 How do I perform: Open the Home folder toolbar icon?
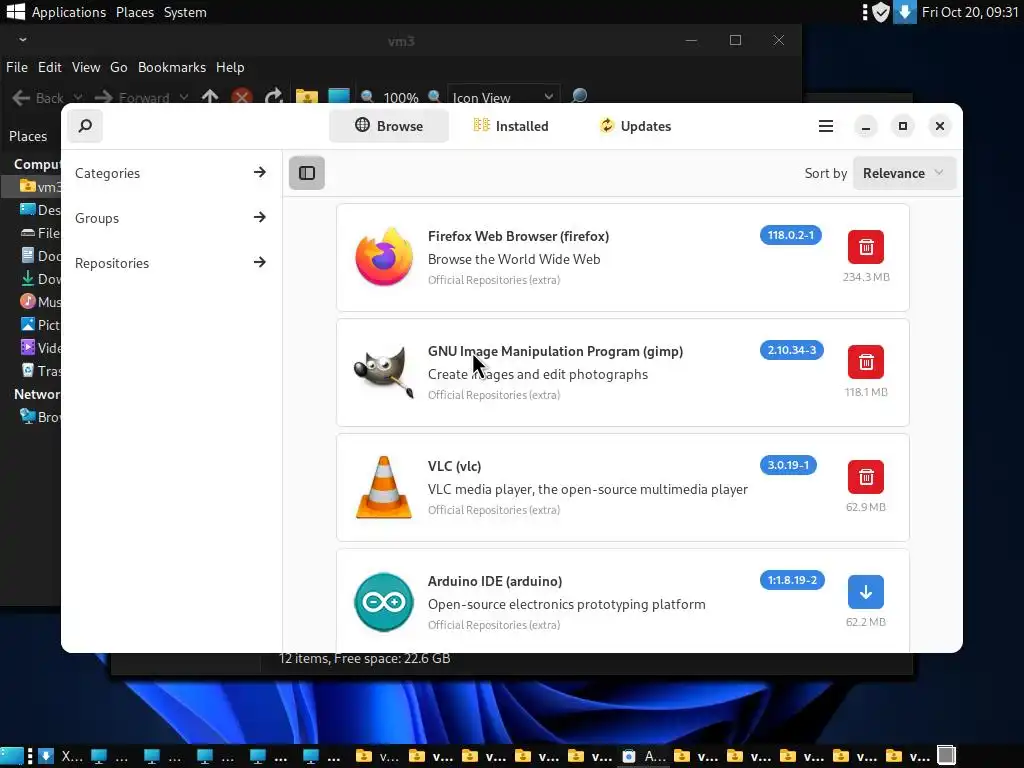coord(306,97)
